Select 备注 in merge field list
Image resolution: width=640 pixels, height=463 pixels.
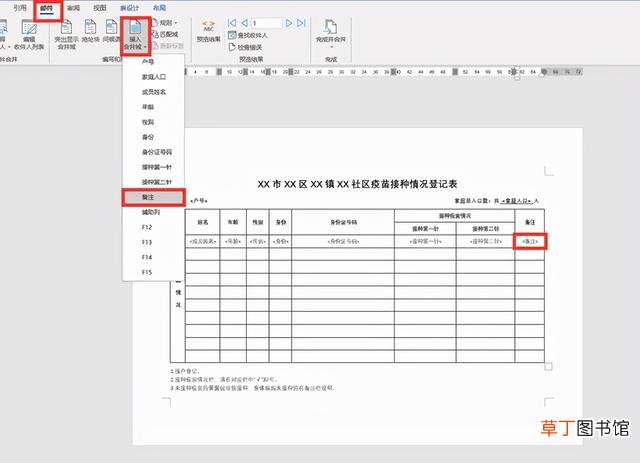tap(153, 197)
